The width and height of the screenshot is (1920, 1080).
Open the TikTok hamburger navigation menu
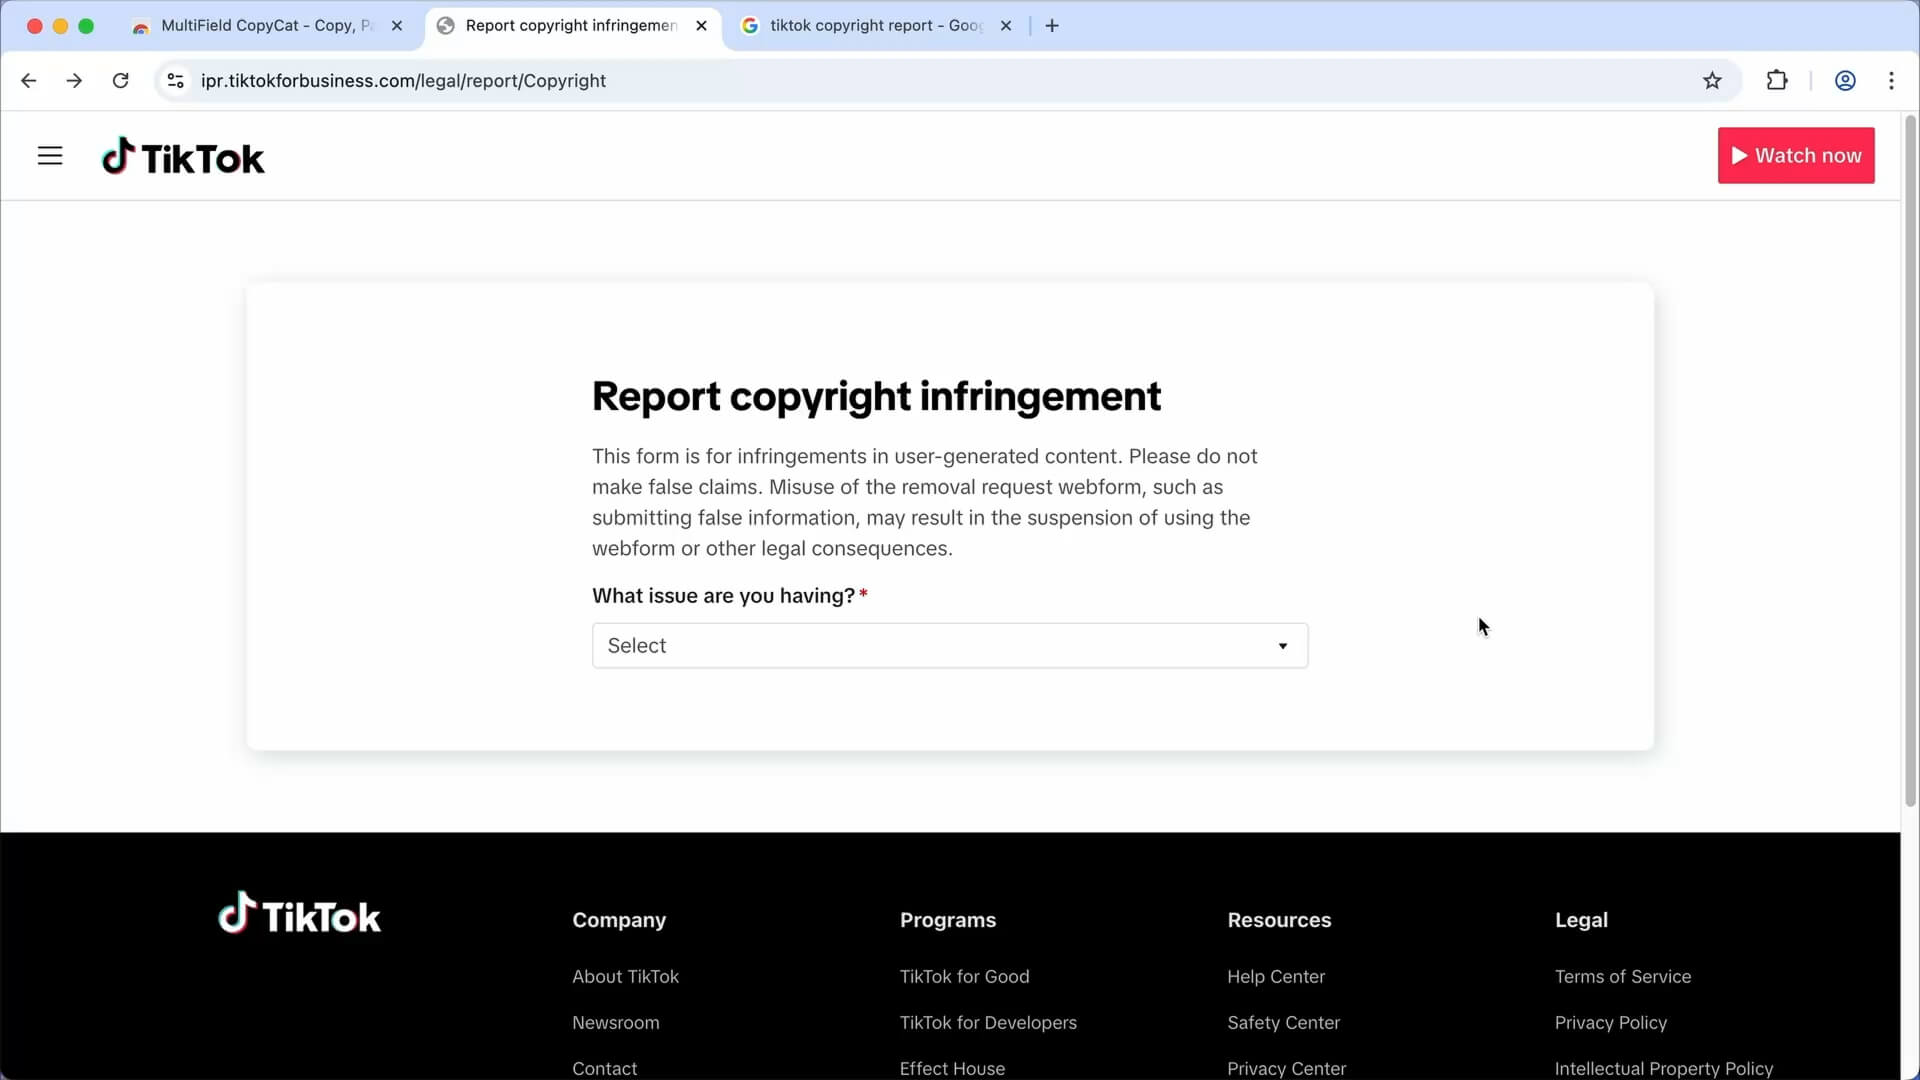(x=49, y=155)
